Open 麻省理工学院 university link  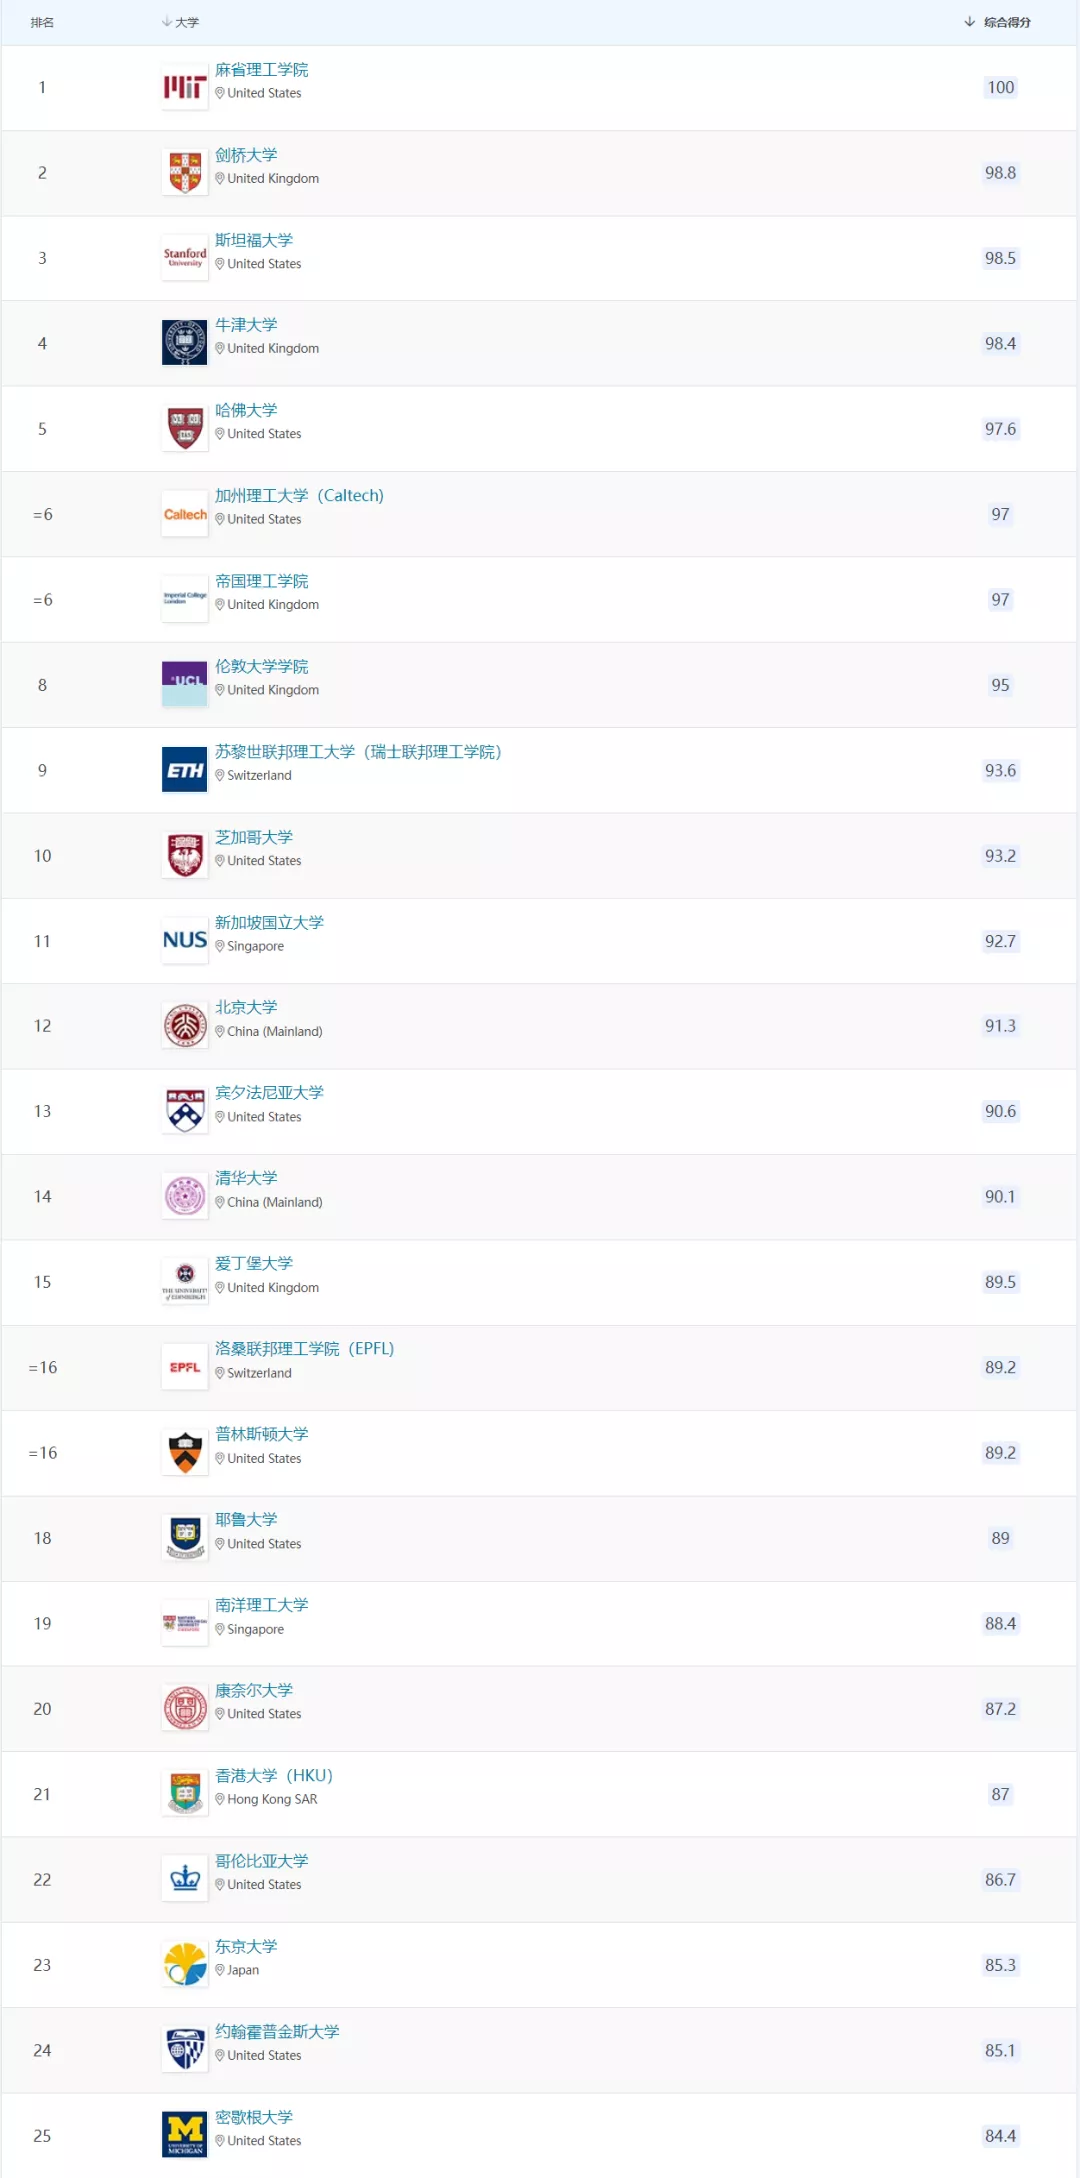click(262, 70)
